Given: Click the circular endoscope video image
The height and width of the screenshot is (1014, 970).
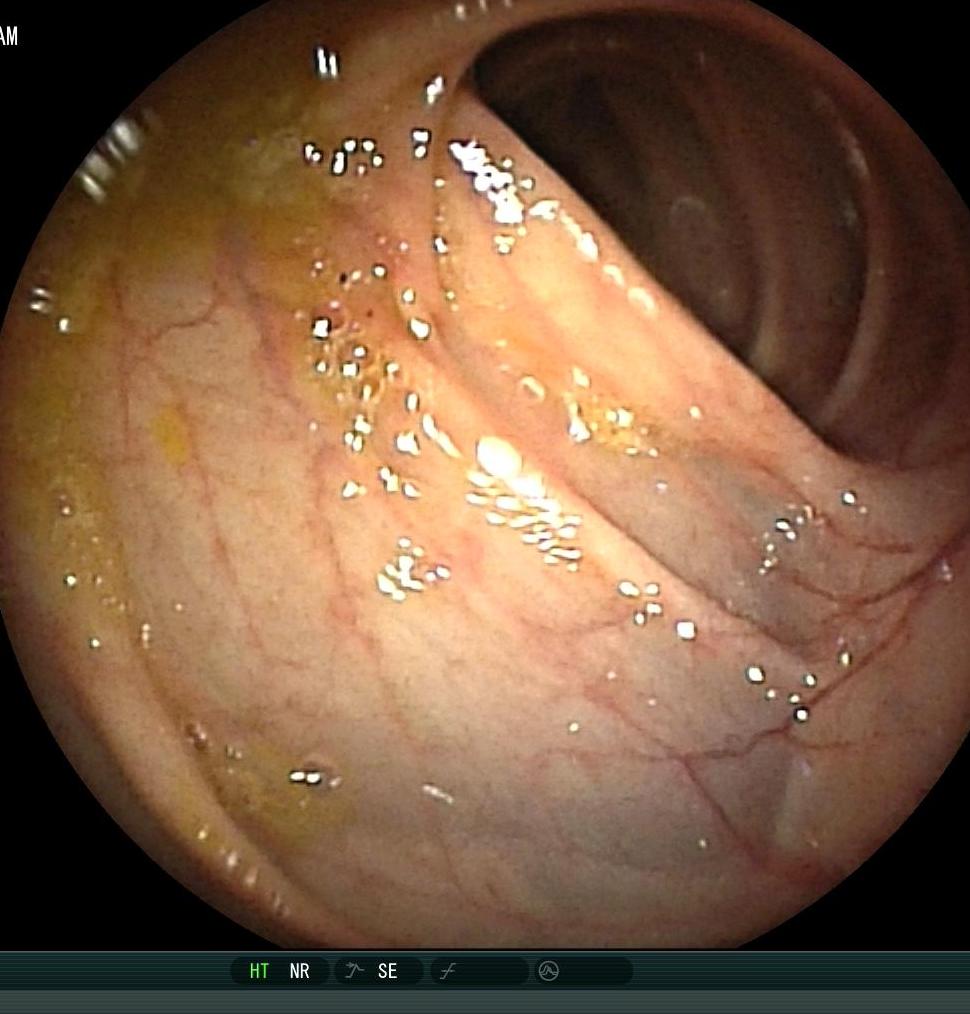Looking at the screenshot, I should point(485,474).
